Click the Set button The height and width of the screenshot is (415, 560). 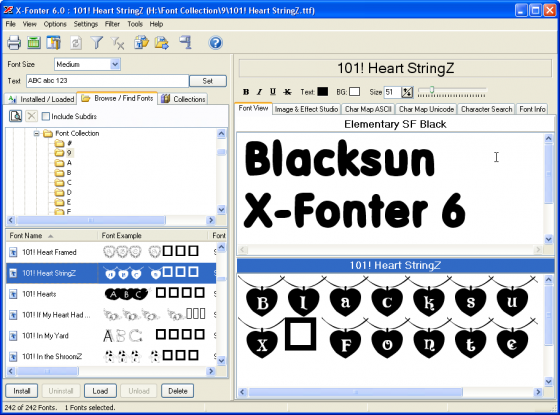coord(208,81)
